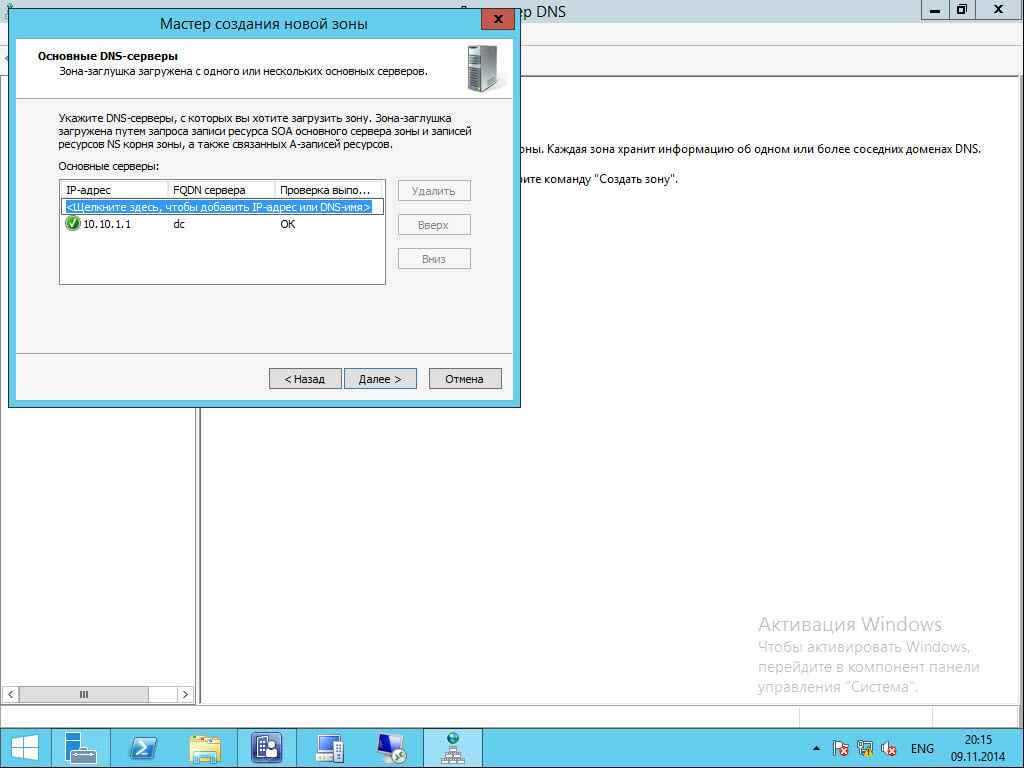Click the Windows Start button
The height and width of the screenshot is (768, 1024).
point(24,748)
